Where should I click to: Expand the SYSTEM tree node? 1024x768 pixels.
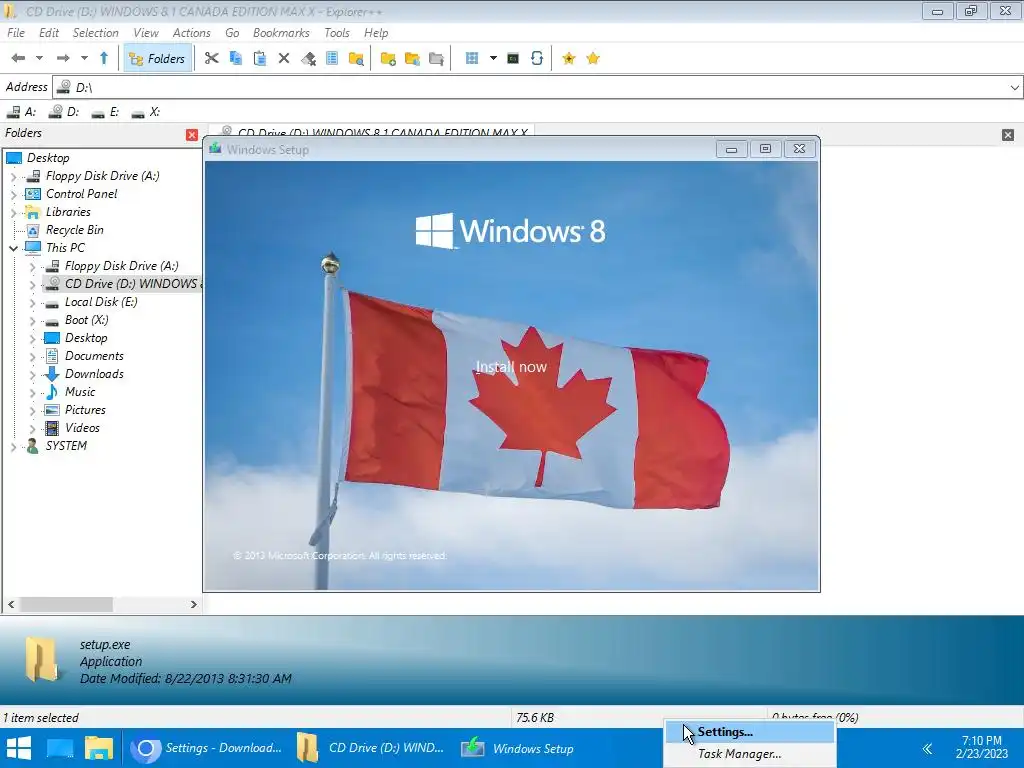[x=13, y=447]
